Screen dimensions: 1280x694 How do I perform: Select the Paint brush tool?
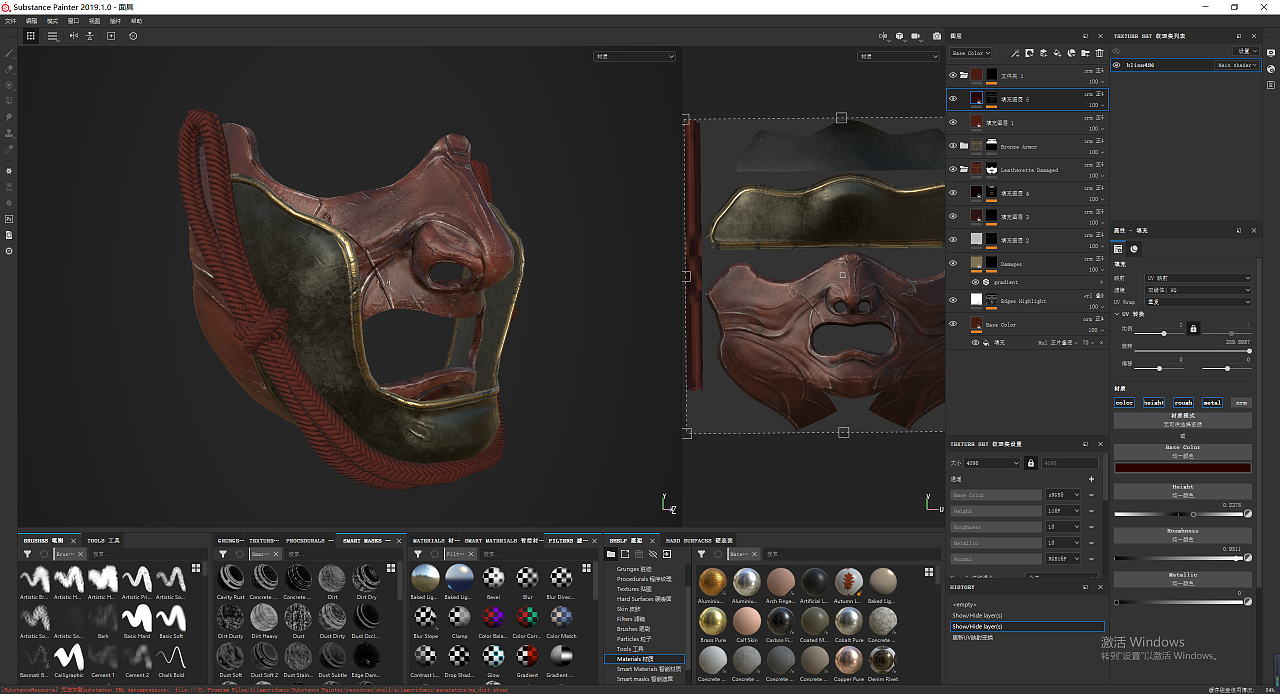[9, 53]
